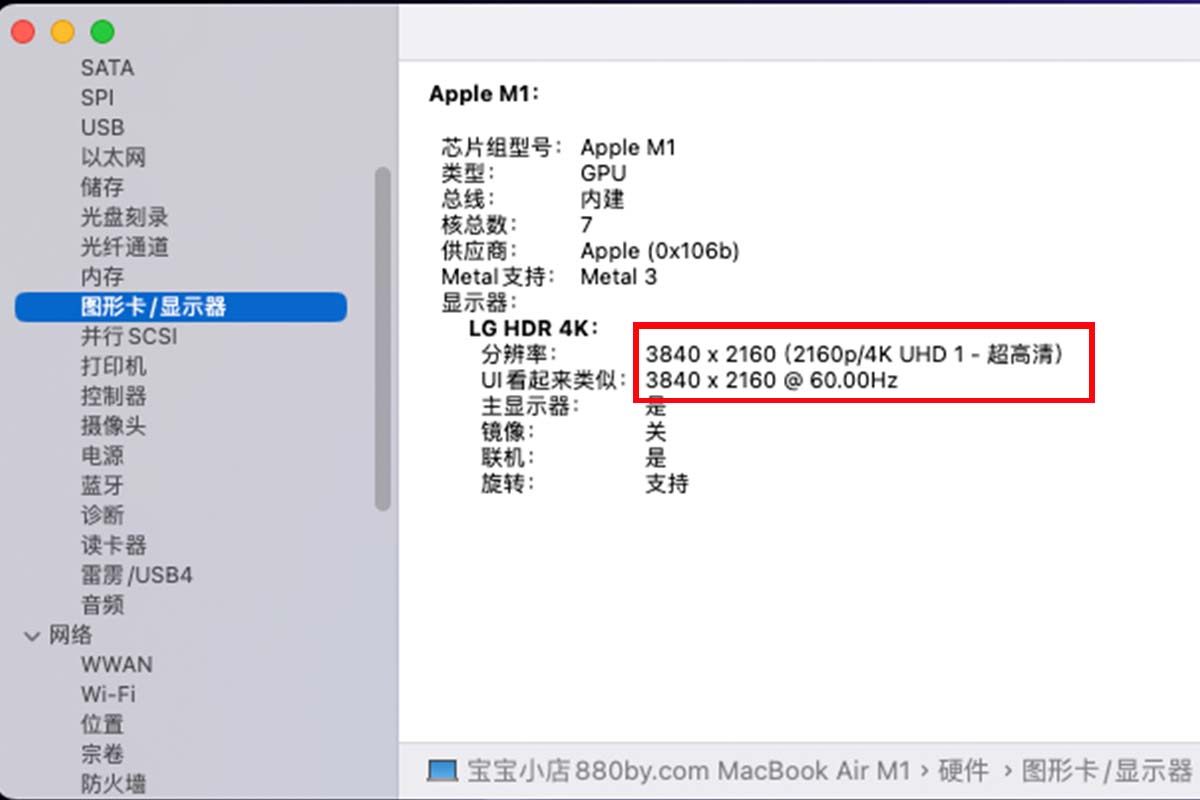The height and width of the screenshot is (800, 1200).
Task: Click the 供应商 value Apple (0x106b)
Action: tap(660, 251)
